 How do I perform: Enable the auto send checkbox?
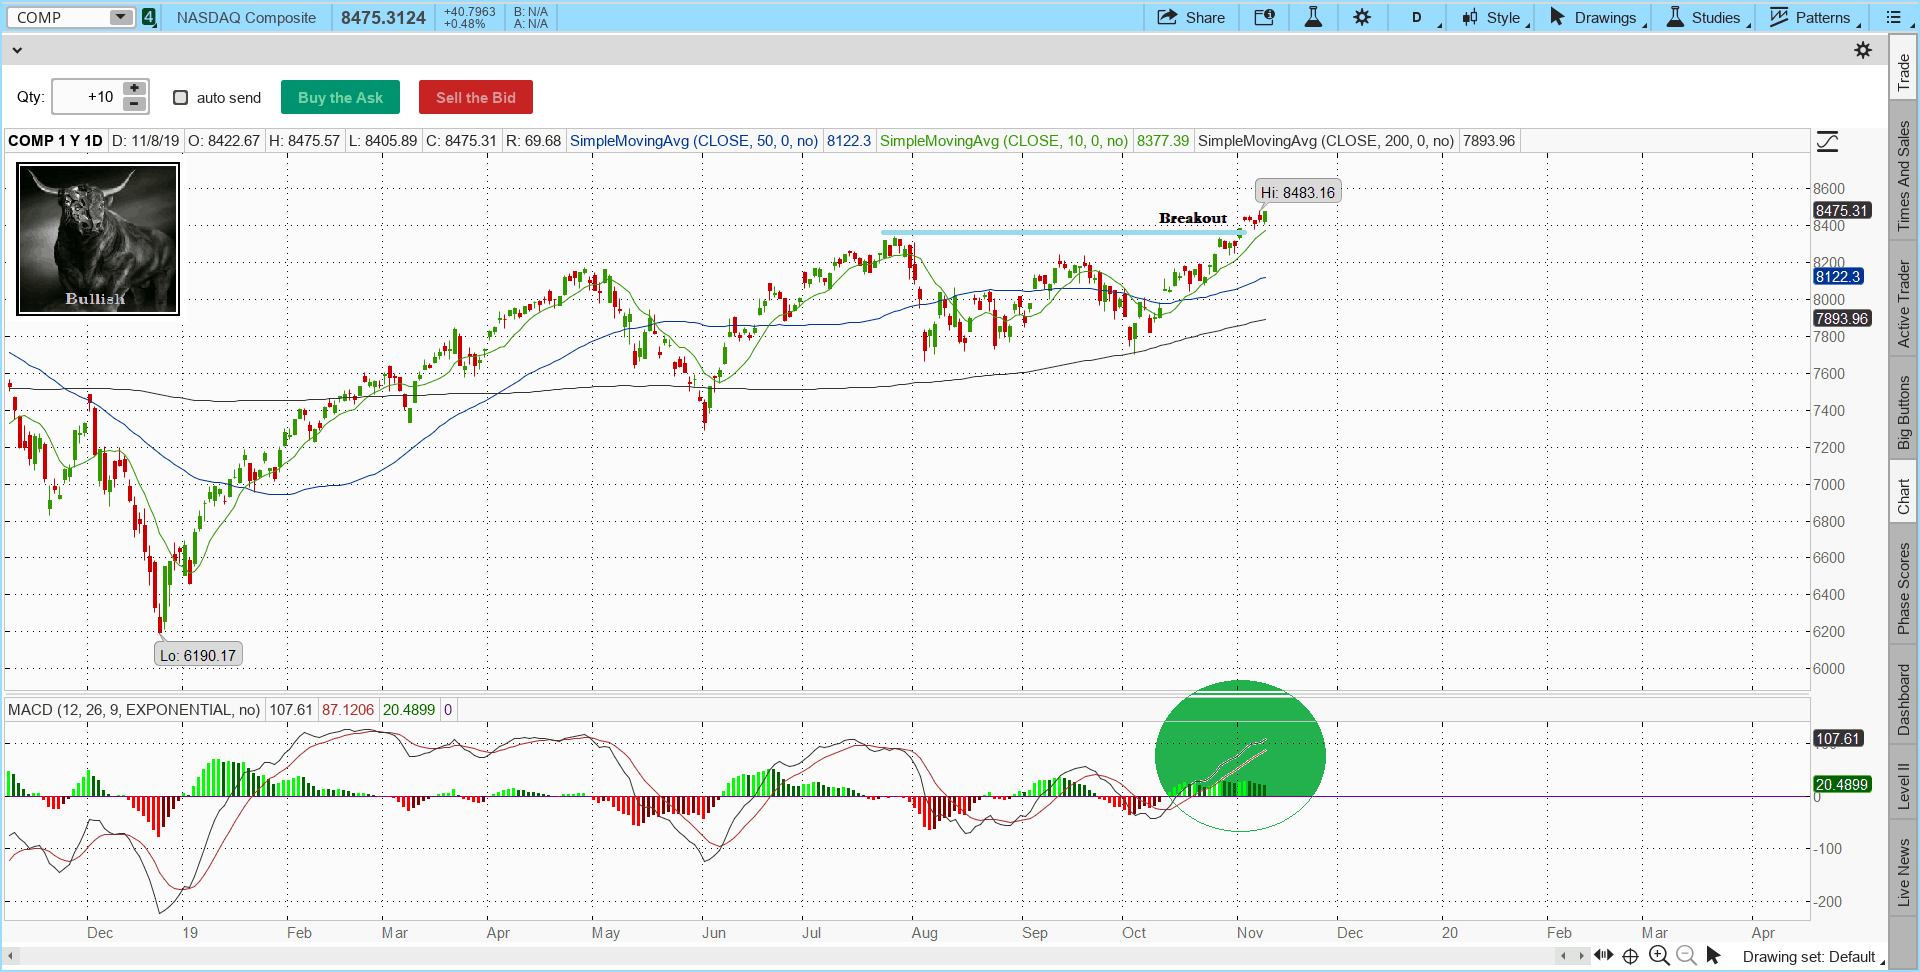coord(181,98)
